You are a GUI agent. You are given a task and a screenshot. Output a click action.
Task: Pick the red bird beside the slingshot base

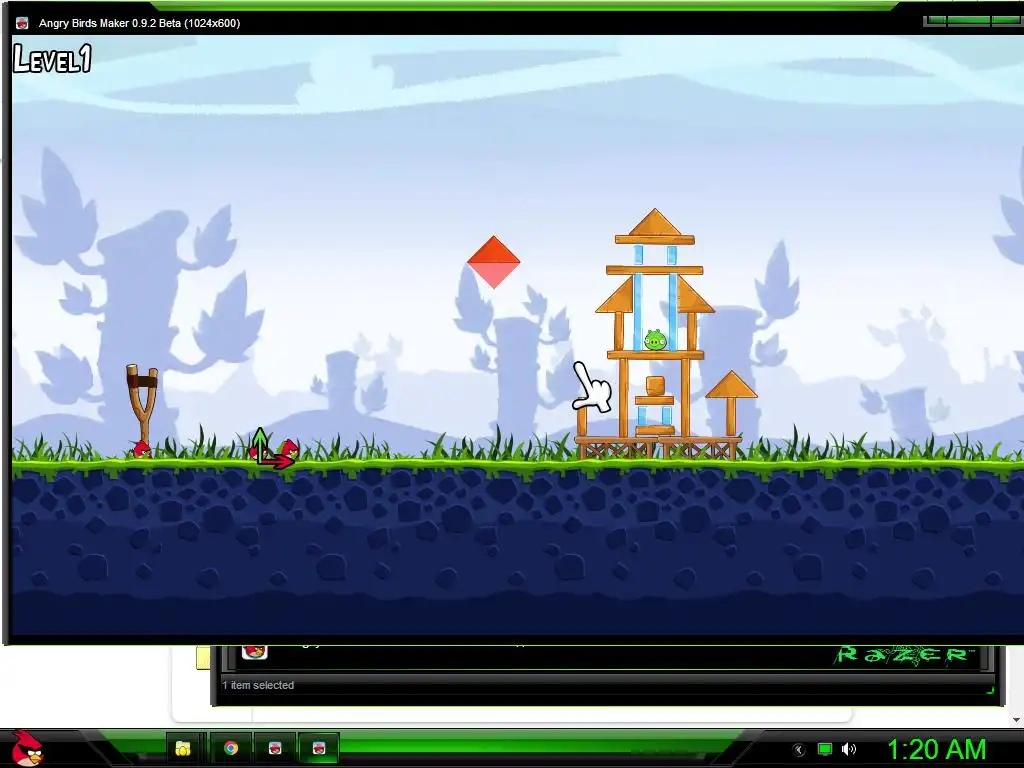(x=141, y=449)
